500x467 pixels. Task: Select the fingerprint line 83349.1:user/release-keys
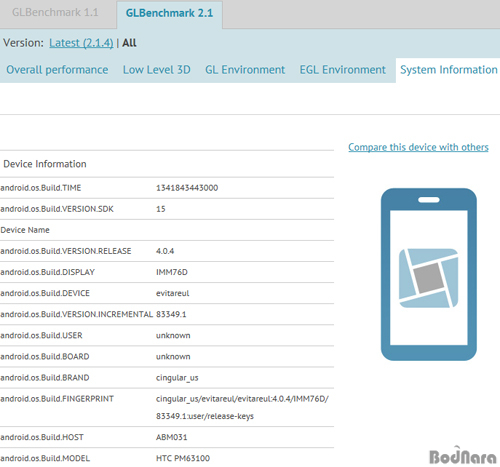(205, 416)
